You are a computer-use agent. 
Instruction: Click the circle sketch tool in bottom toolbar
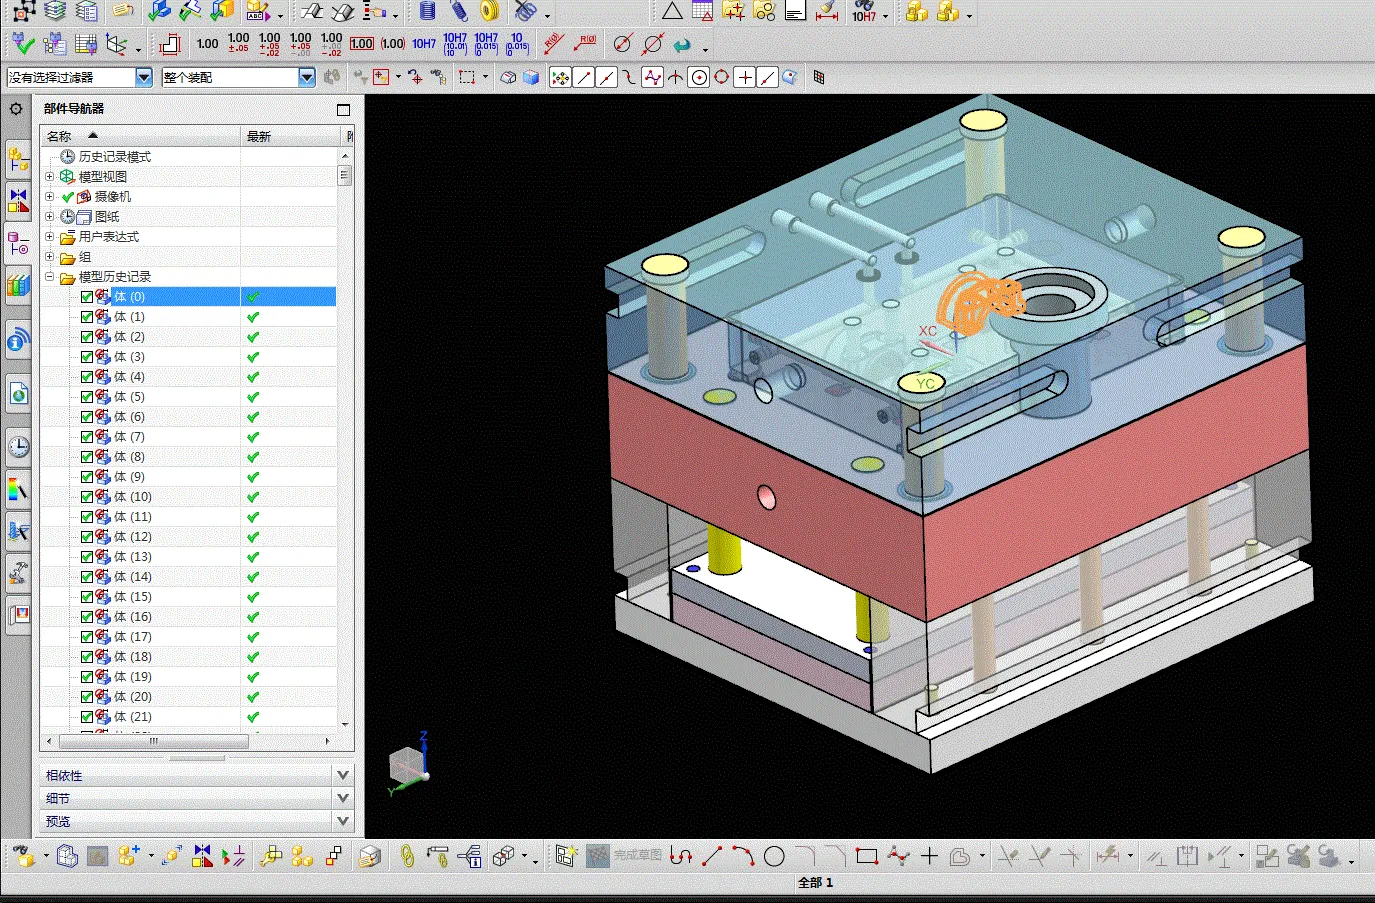click(x=774, y=856)
